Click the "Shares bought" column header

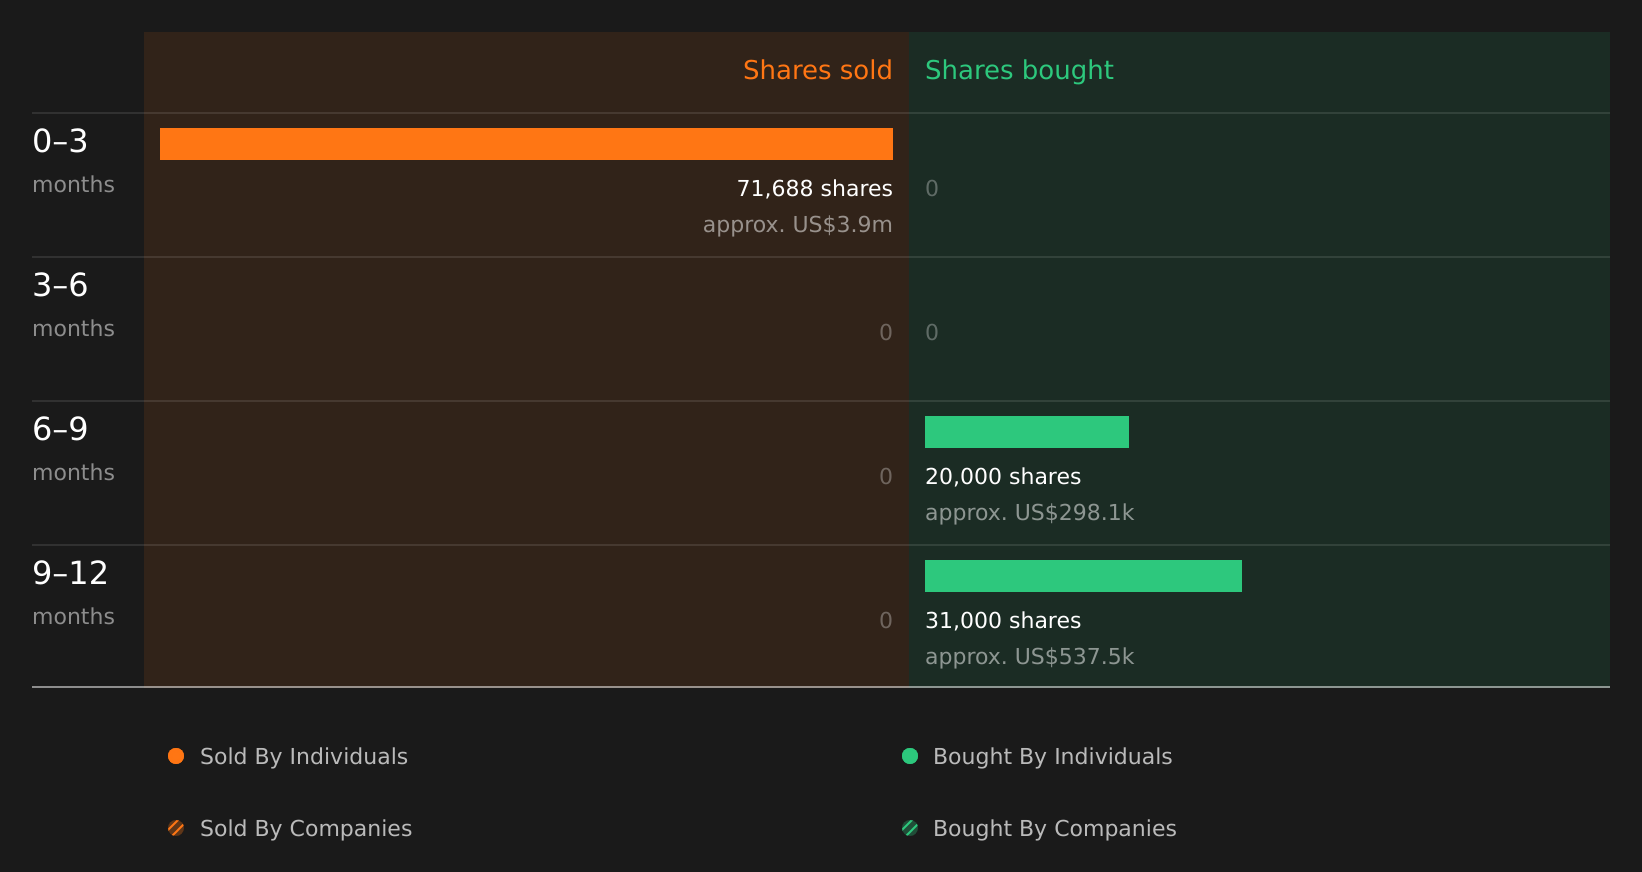[x=1019, y=70]
